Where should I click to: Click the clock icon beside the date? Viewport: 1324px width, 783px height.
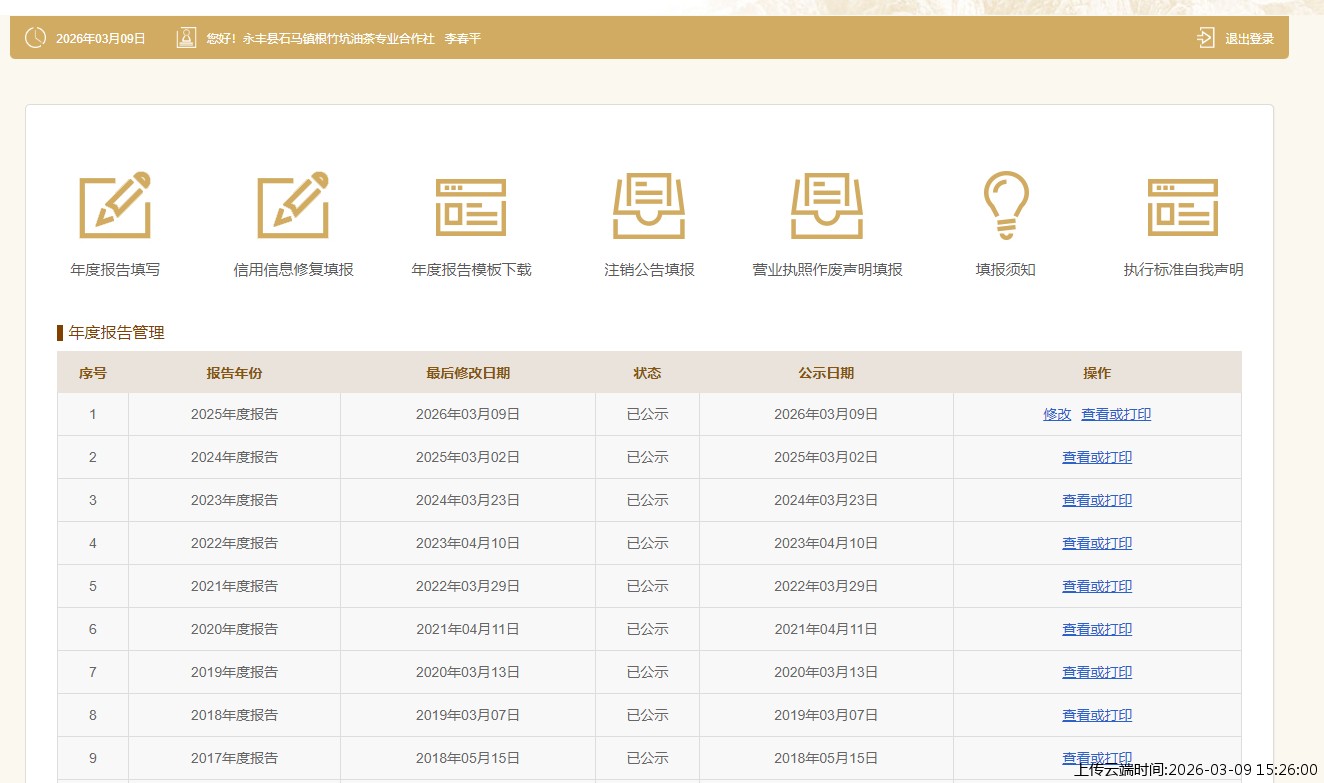pyautogui.click(x=35, y=38)
